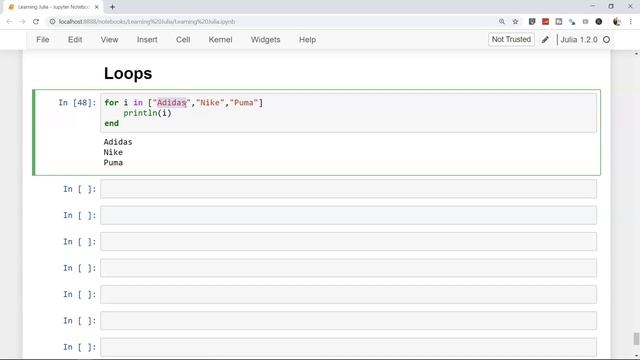Open the Chrome three-dot menu

click(631, 22)
